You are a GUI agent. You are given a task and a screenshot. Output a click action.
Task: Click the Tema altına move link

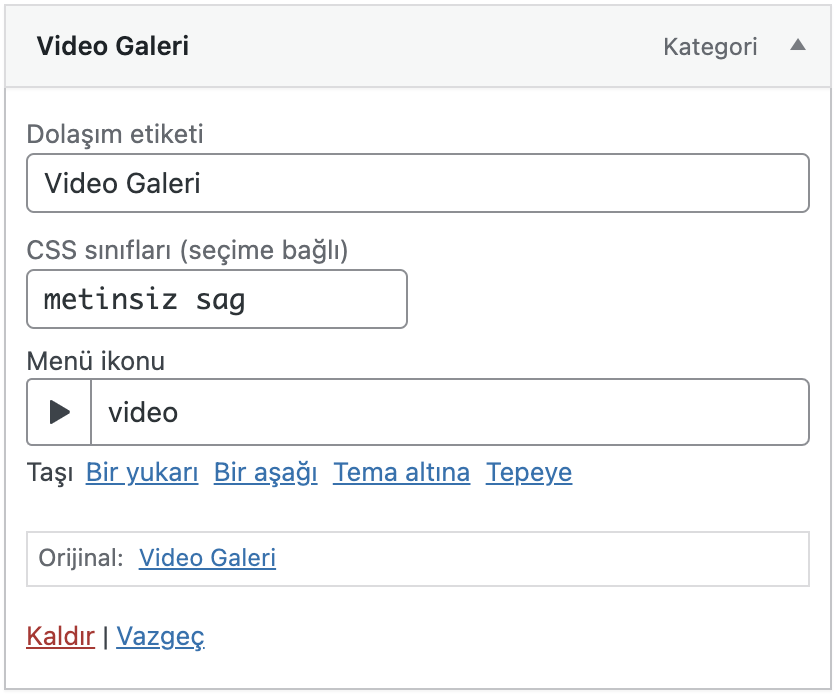(x=402, y=472)
